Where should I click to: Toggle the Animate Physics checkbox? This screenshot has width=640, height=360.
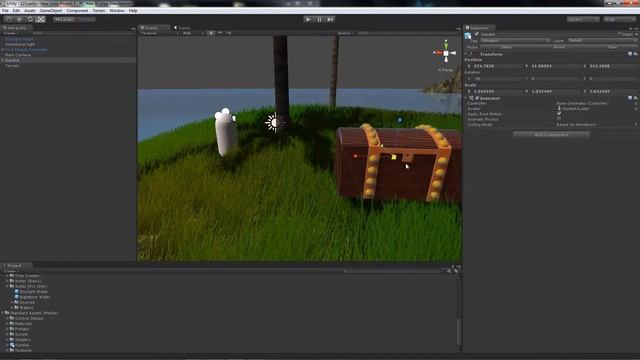pyautogui.click(x=559, y=119)
